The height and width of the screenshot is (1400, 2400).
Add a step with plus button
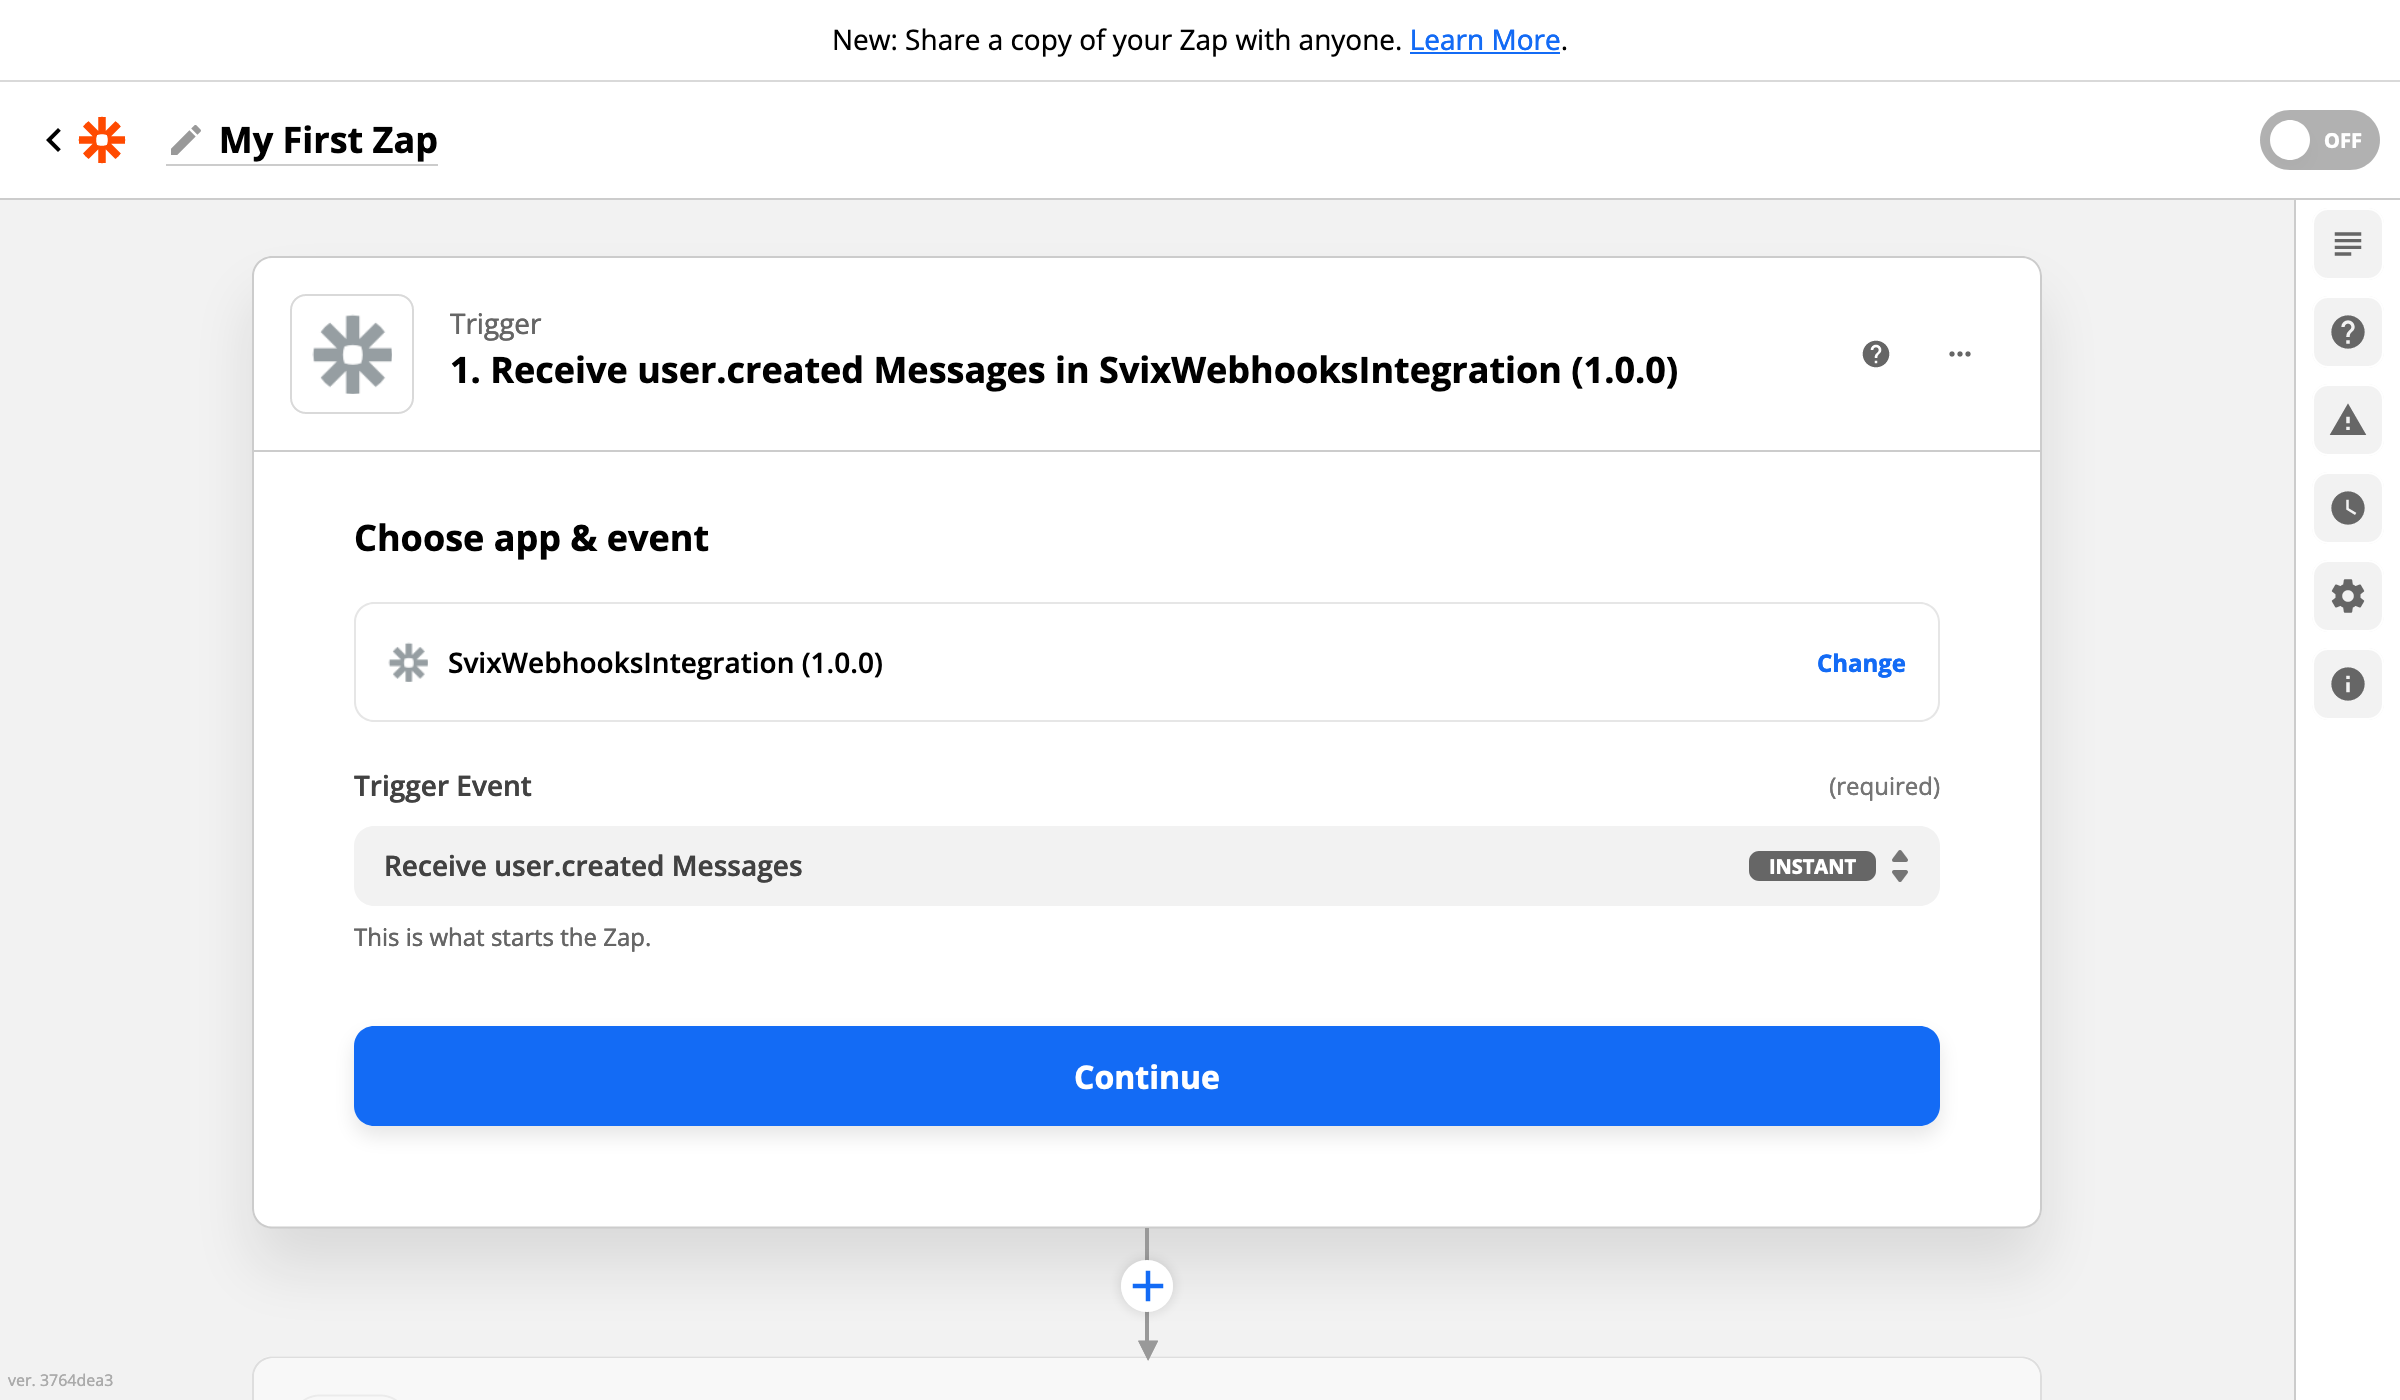click(x=1147, y=1286)
